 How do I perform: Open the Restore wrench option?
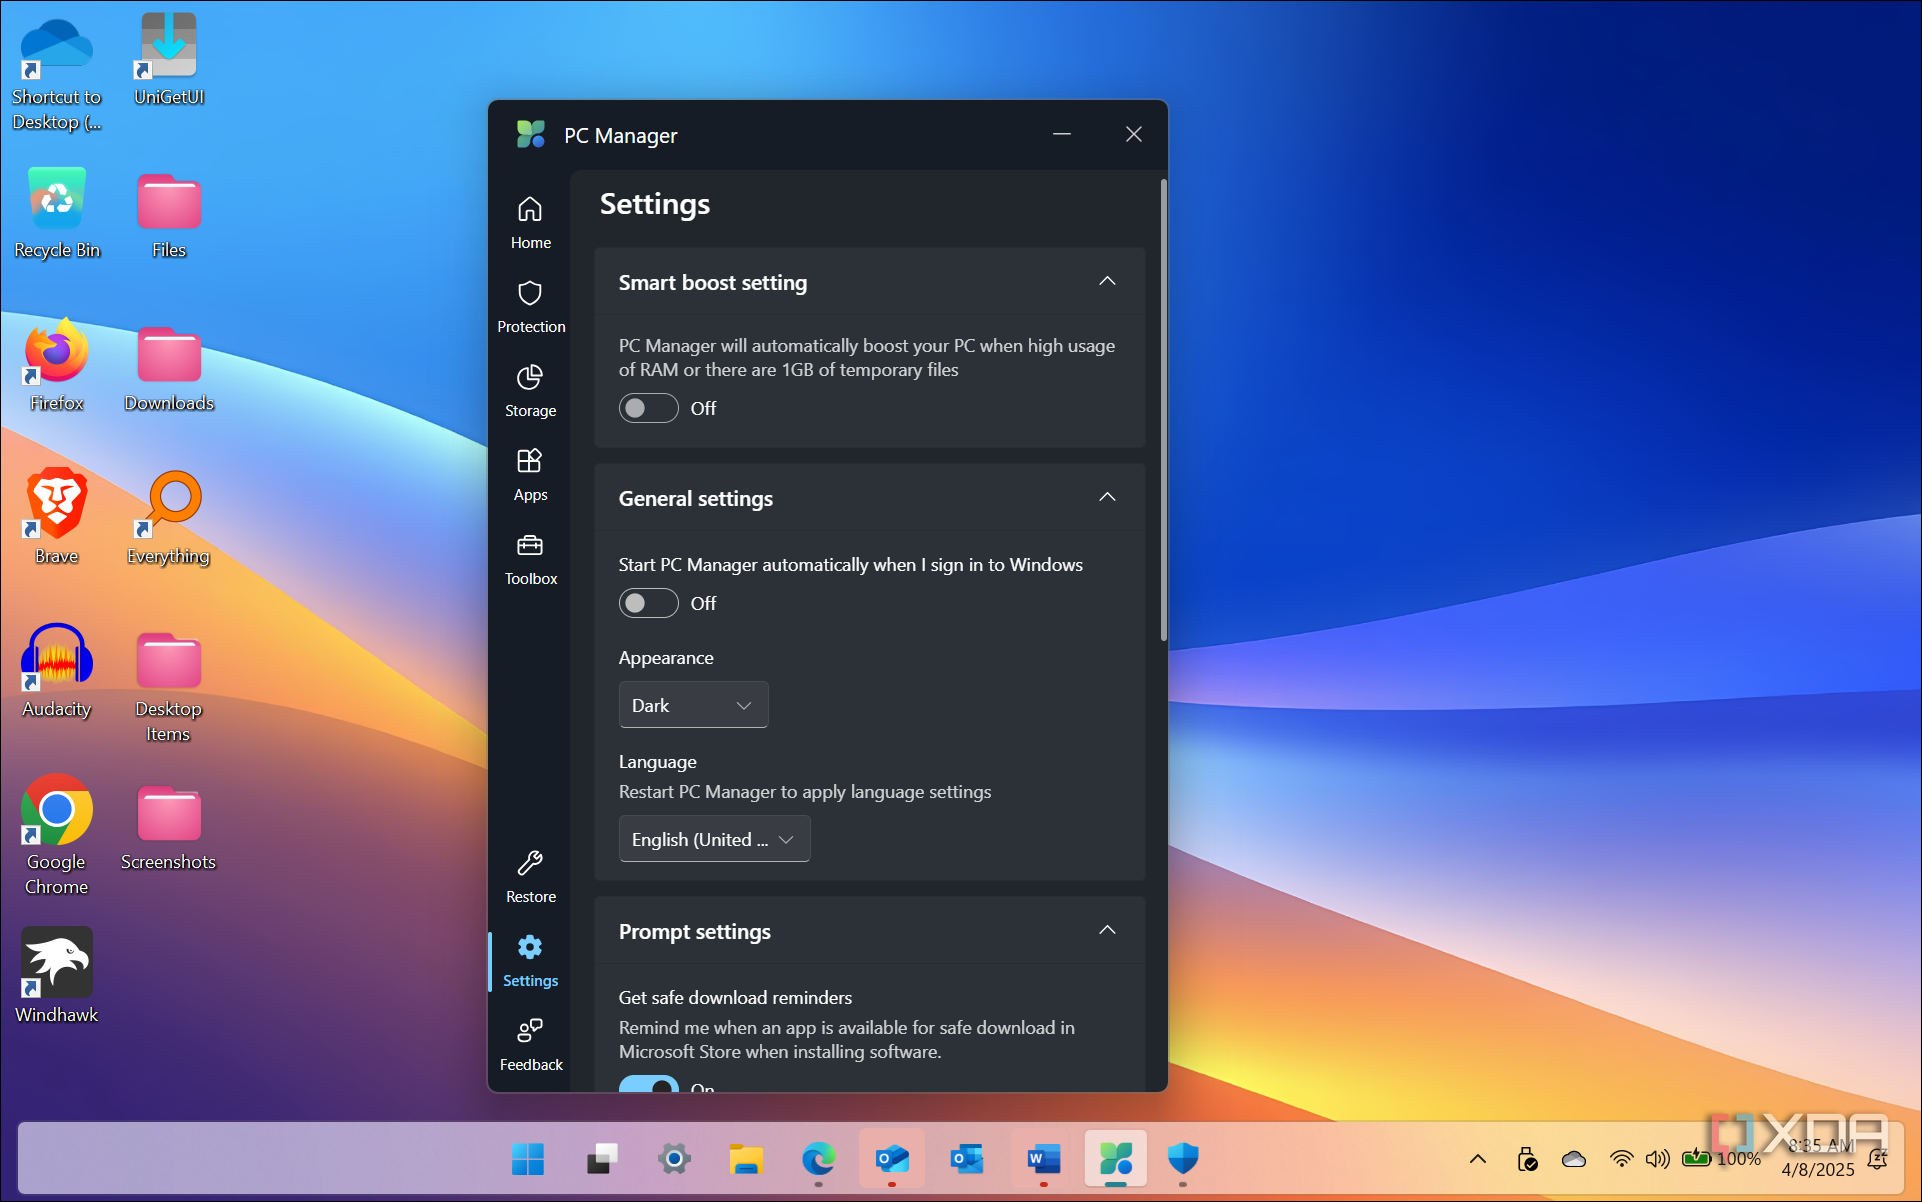[530, 877]
